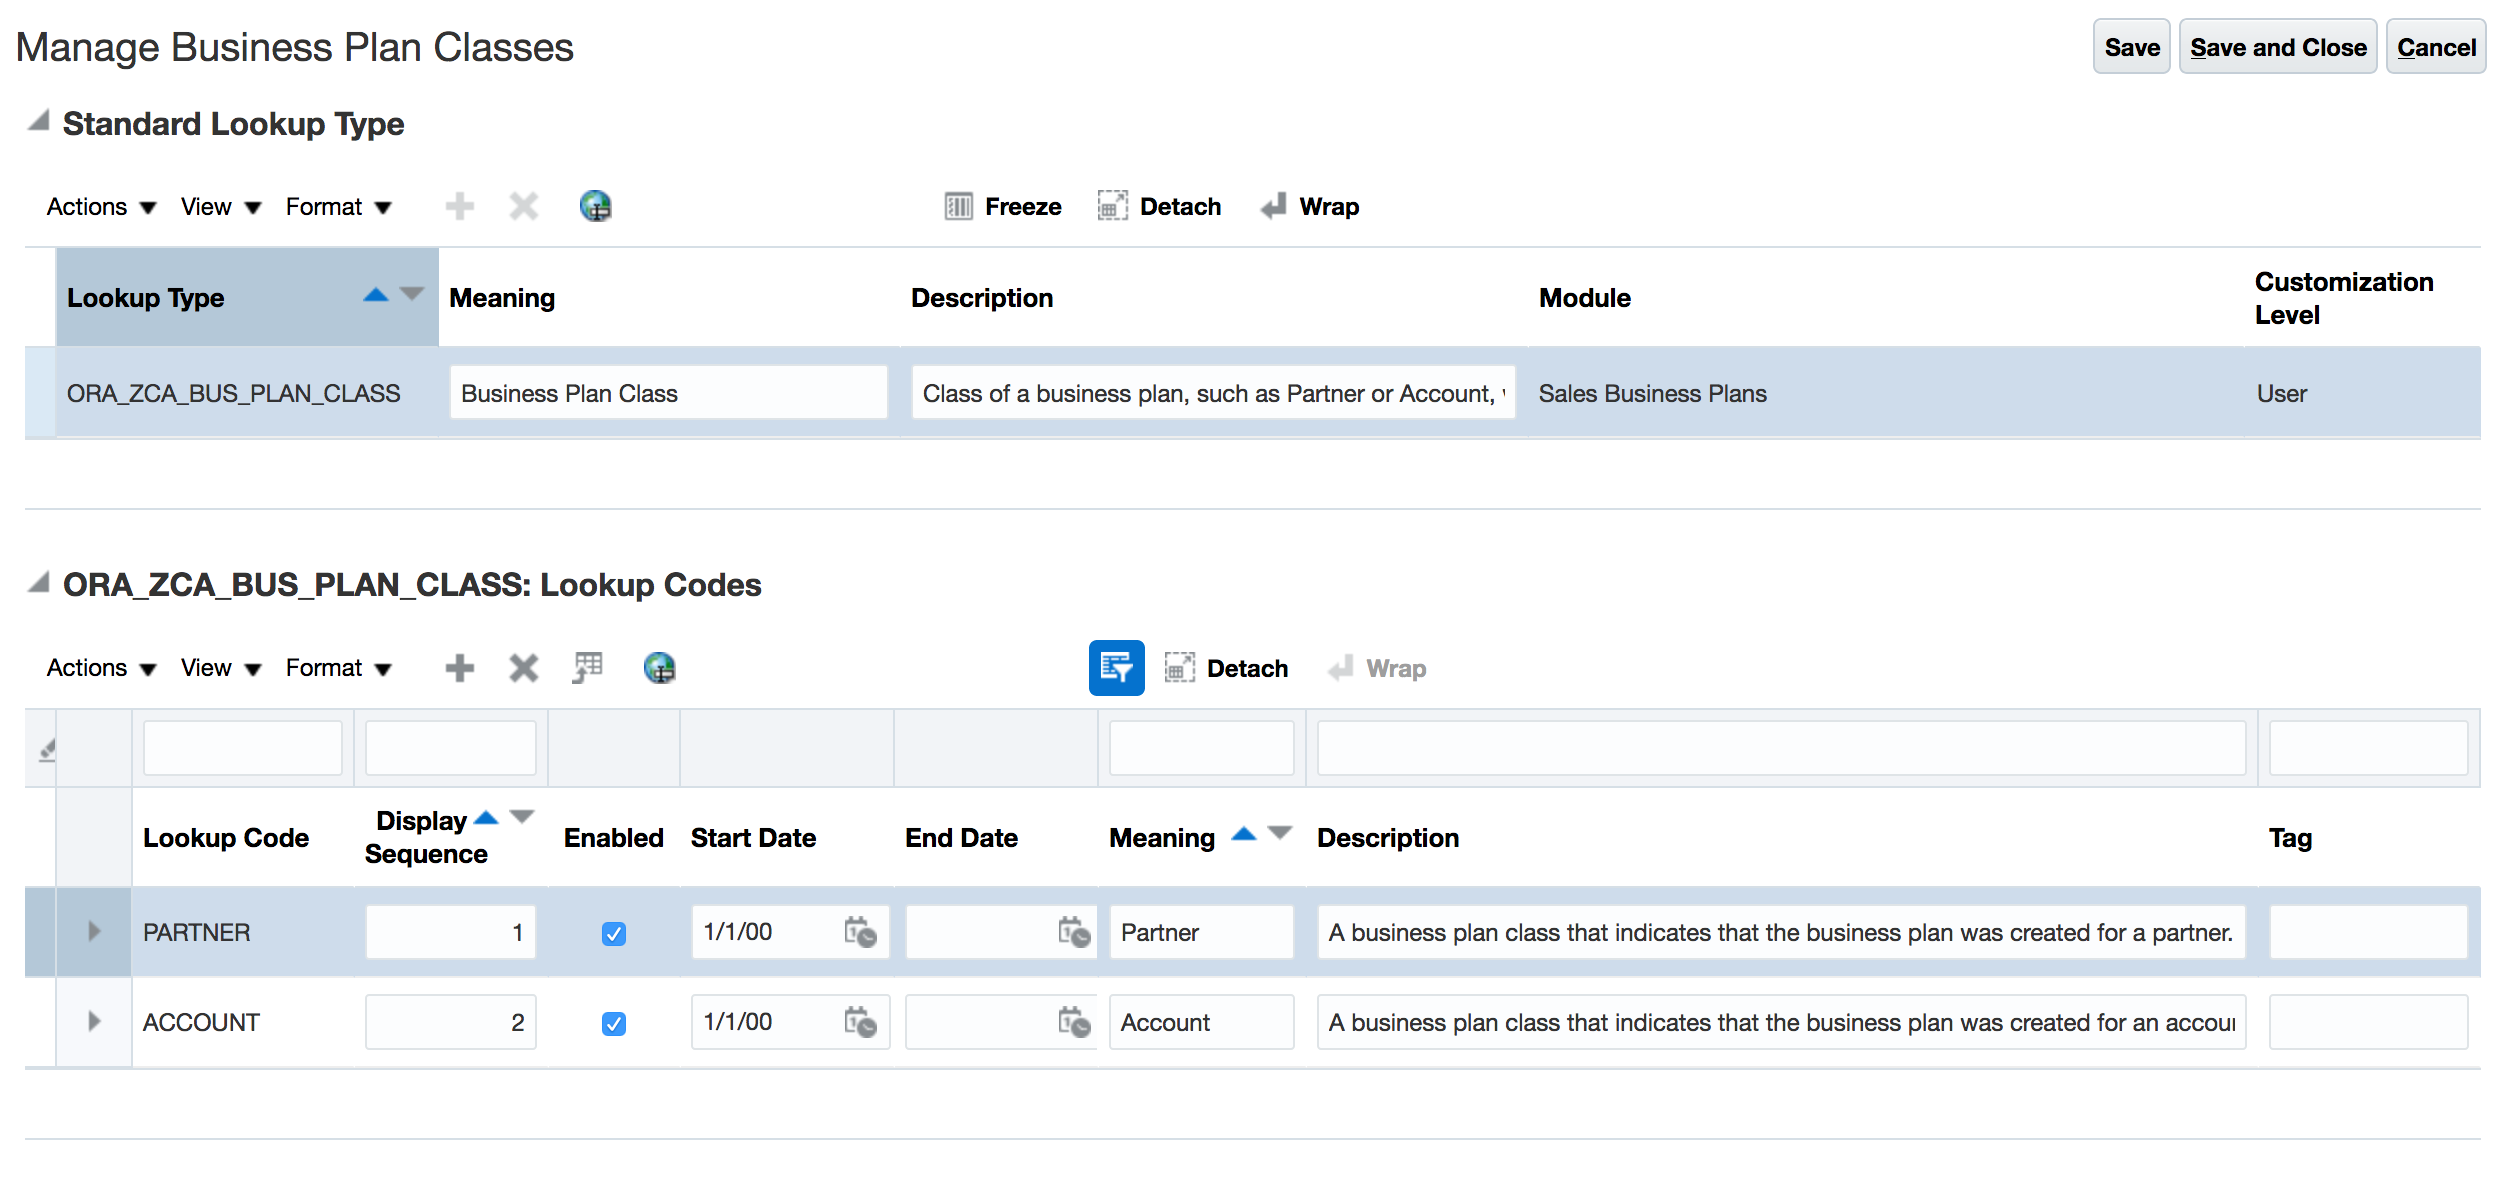
Task: Toggle the blue Query By Example filter icon
Action: (1116, 668)
